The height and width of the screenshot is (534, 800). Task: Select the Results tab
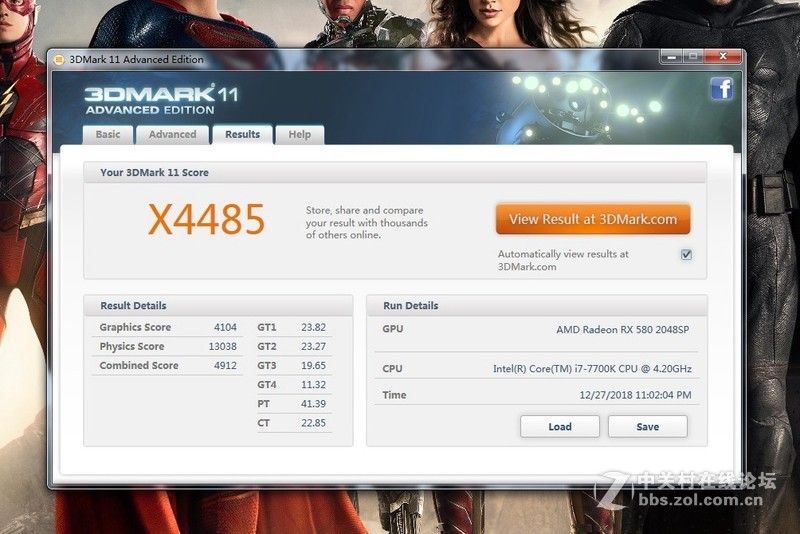[242, 135]
